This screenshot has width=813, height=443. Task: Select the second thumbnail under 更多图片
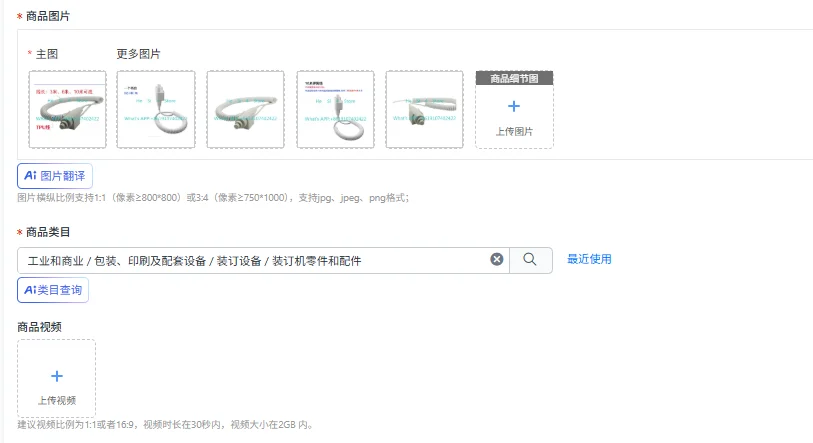pos(245,109)
